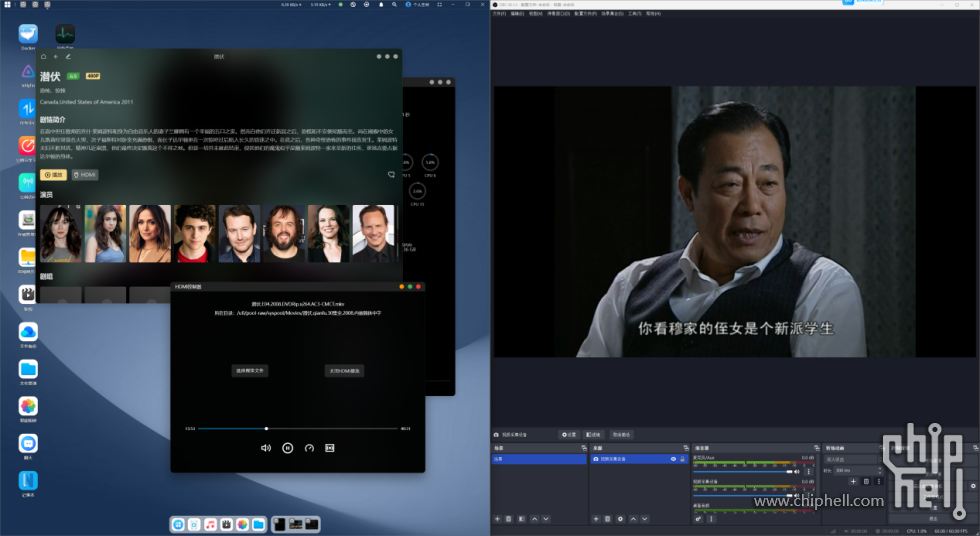Open the playback speed gauge icon
Image resolution: width=980 pixels, height=536 pixels.
[309, 448]
